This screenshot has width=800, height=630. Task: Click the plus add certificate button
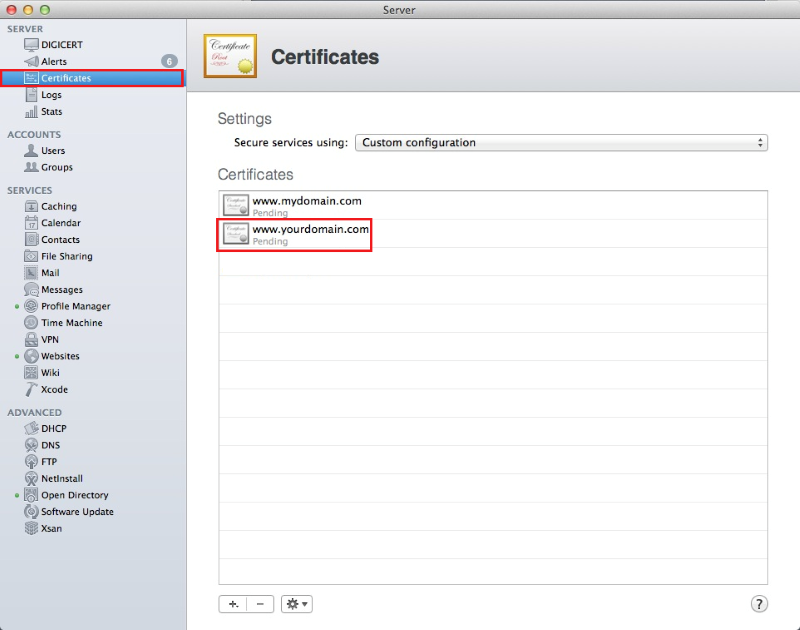(x=233, y=604)
